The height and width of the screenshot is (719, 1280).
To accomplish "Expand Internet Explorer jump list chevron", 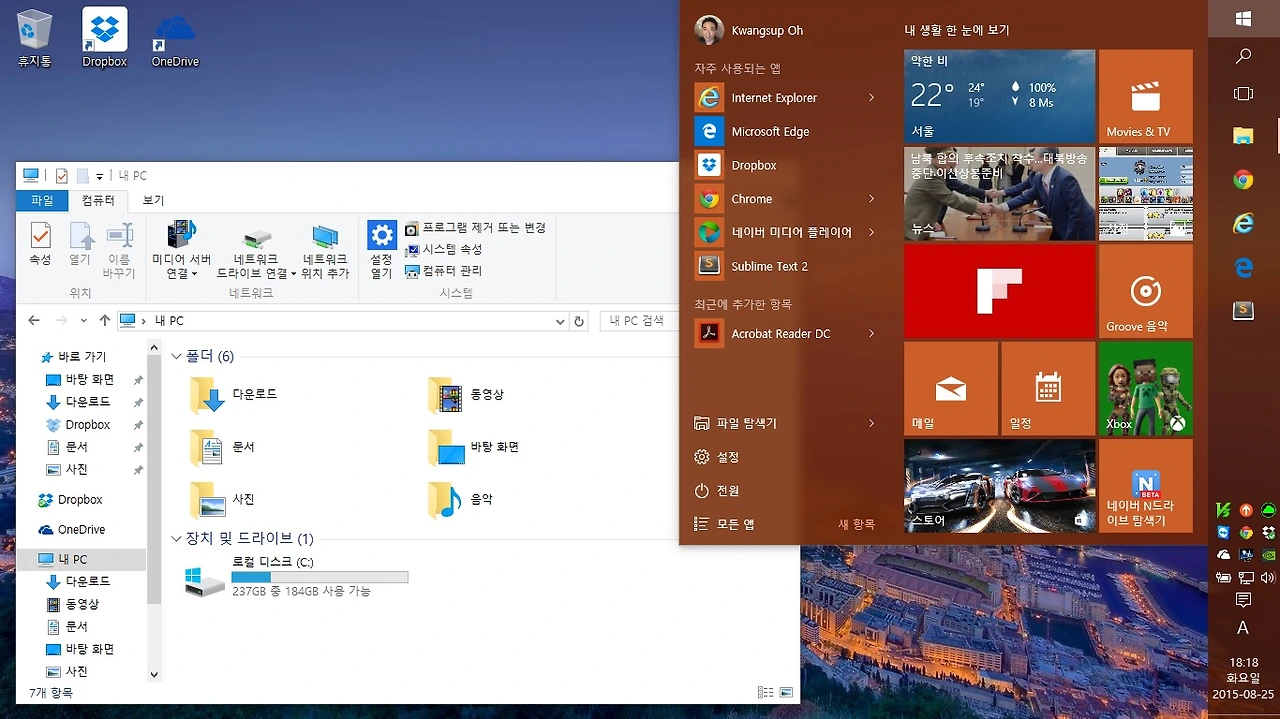I will click(871, 98).
